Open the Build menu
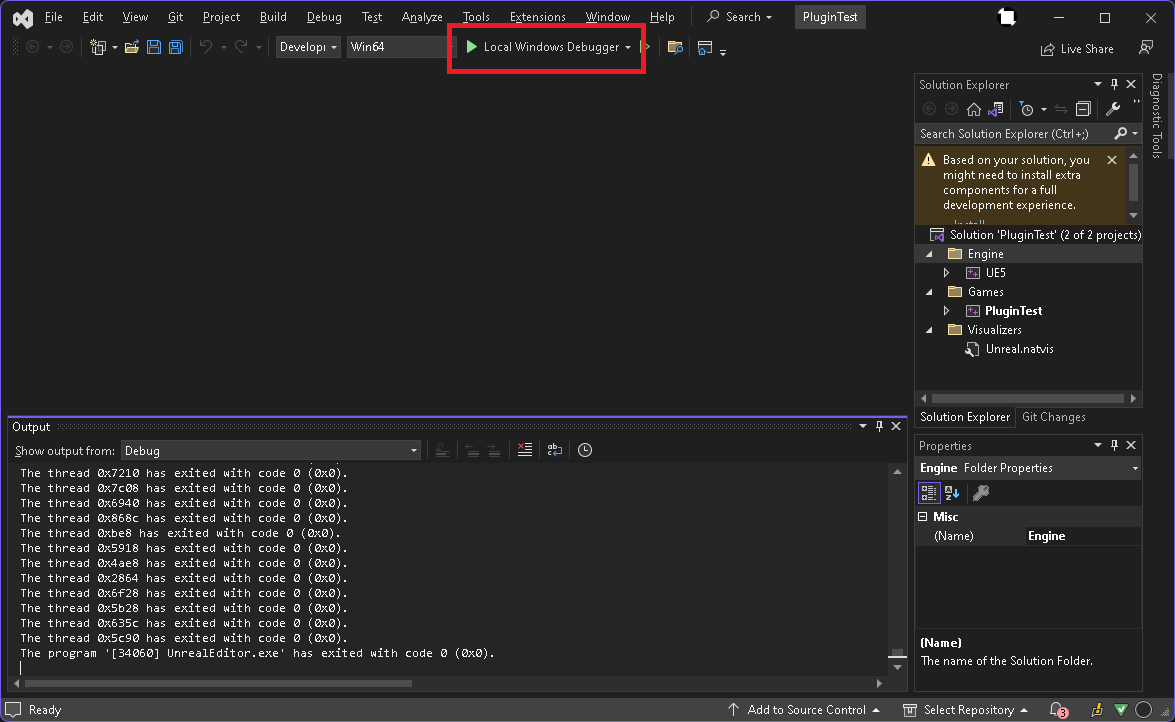 [x=273, y=16]
